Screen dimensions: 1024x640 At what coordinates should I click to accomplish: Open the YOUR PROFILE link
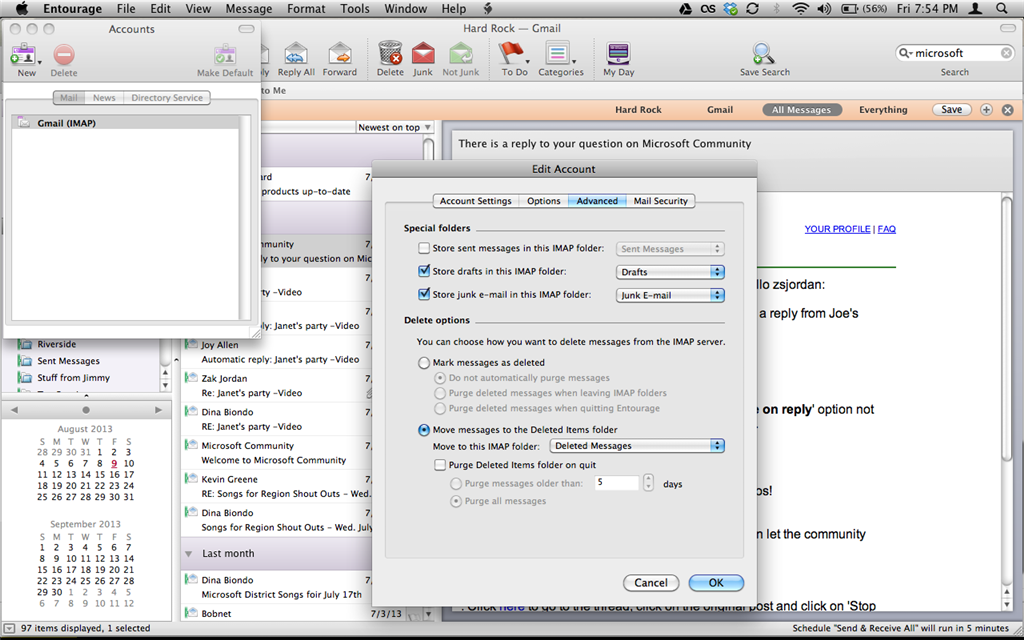click(x=837, y=229)
